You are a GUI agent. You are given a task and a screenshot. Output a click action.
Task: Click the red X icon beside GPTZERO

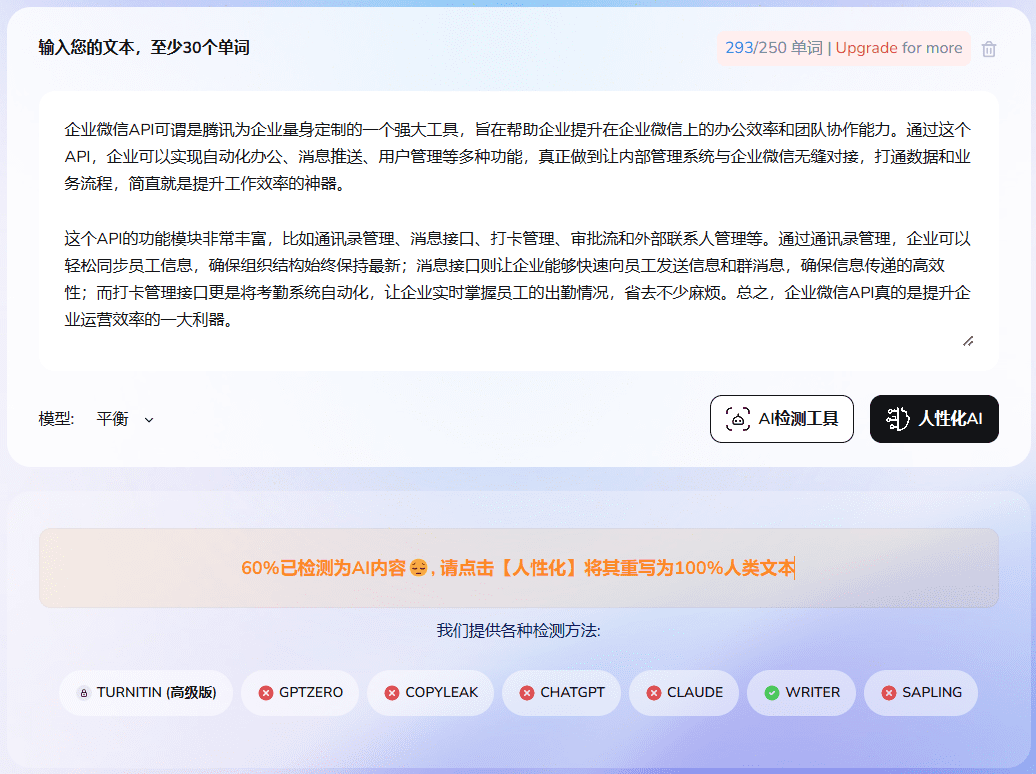(x=265, y=693)
